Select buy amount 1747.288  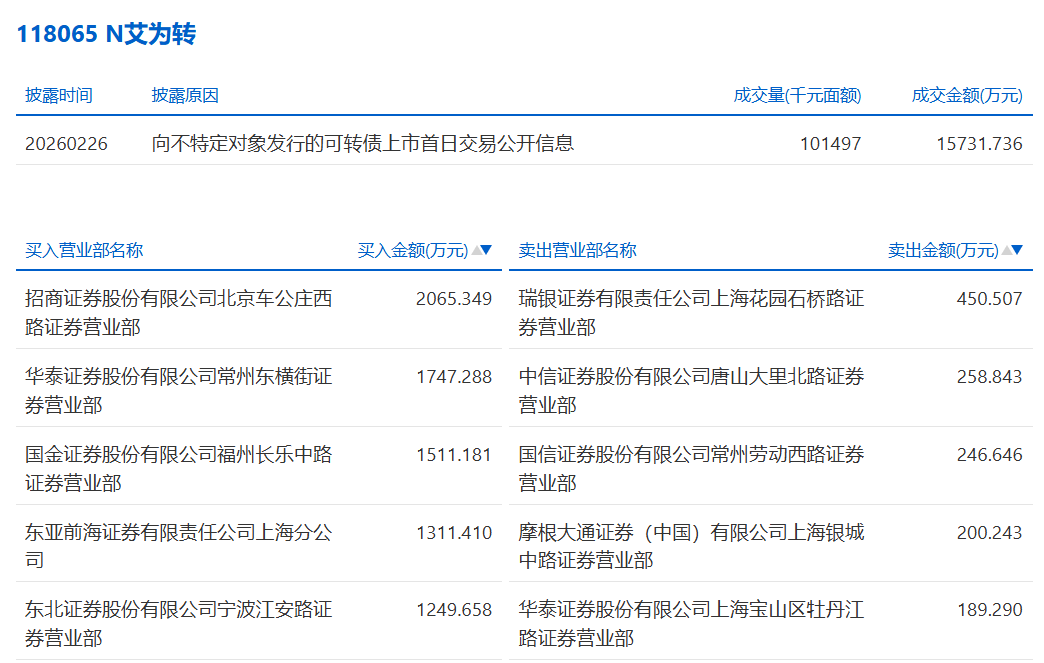(453, 377)
